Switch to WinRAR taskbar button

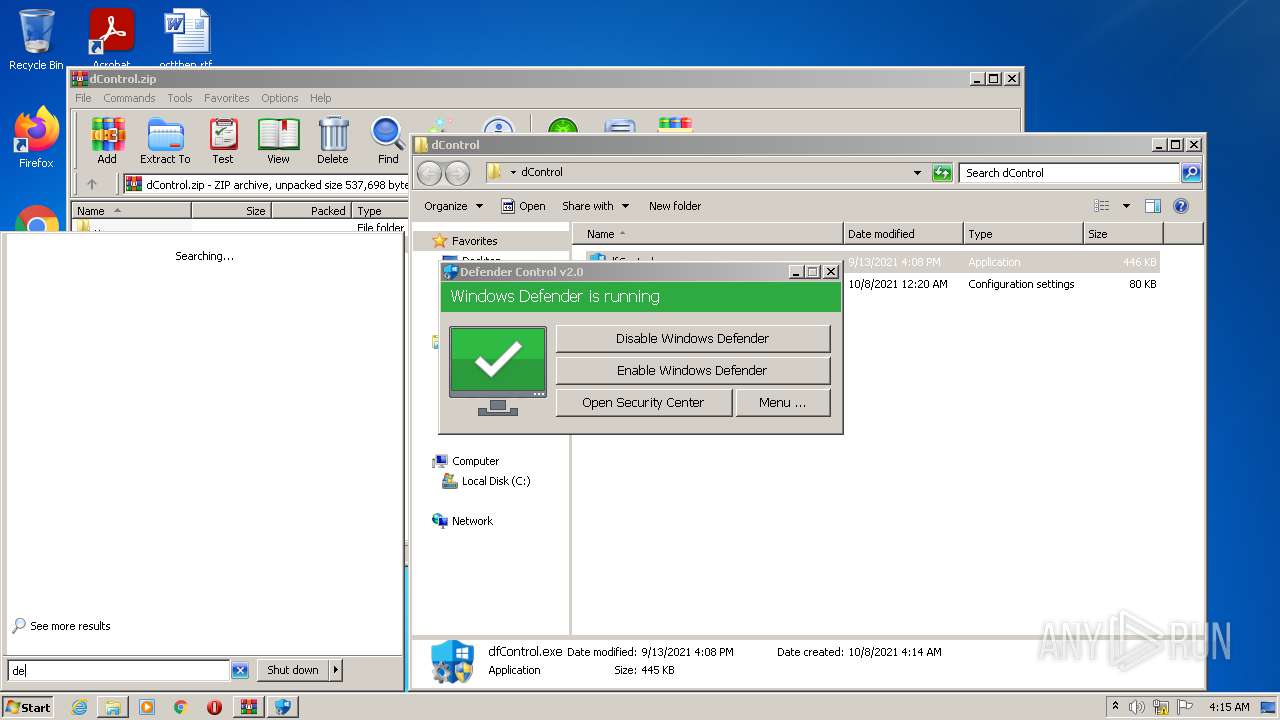click(248, 707)
